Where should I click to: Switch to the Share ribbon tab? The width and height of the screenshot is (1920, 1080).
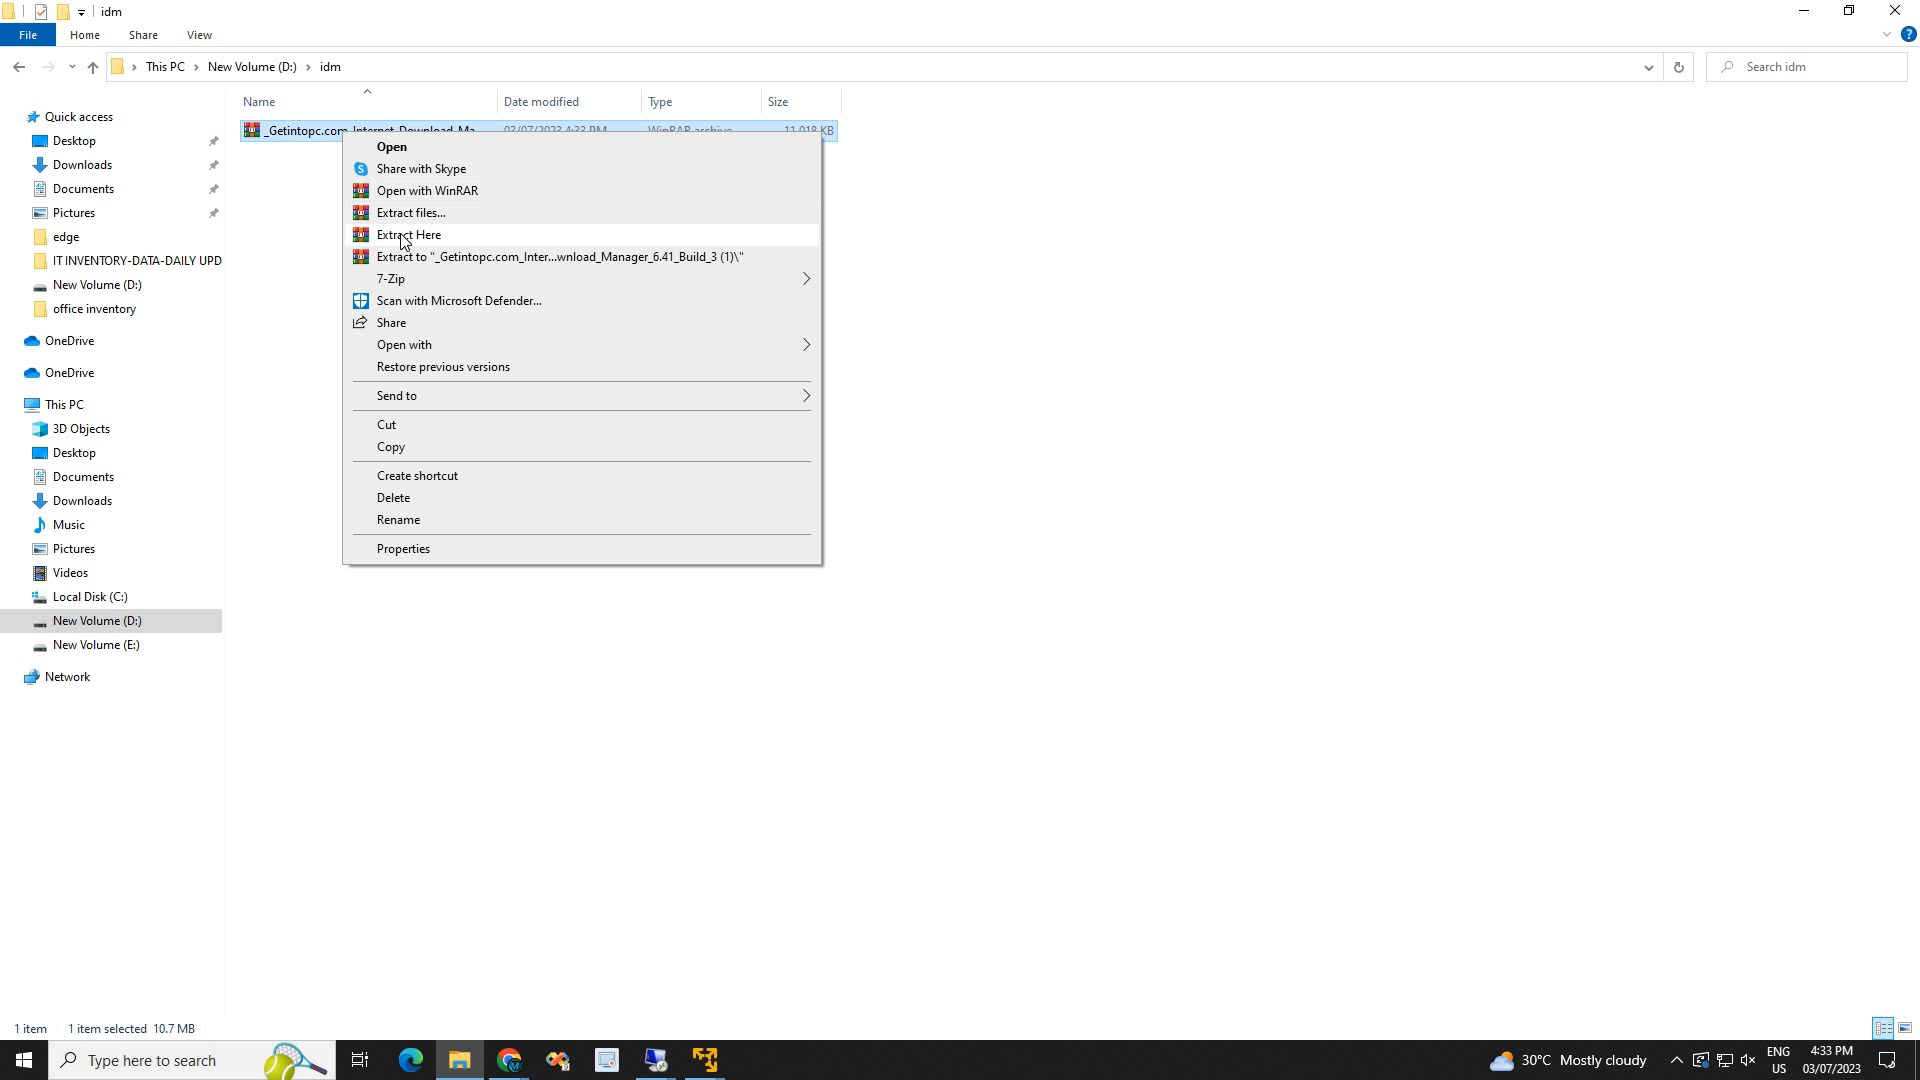click(x=143, y=35)
